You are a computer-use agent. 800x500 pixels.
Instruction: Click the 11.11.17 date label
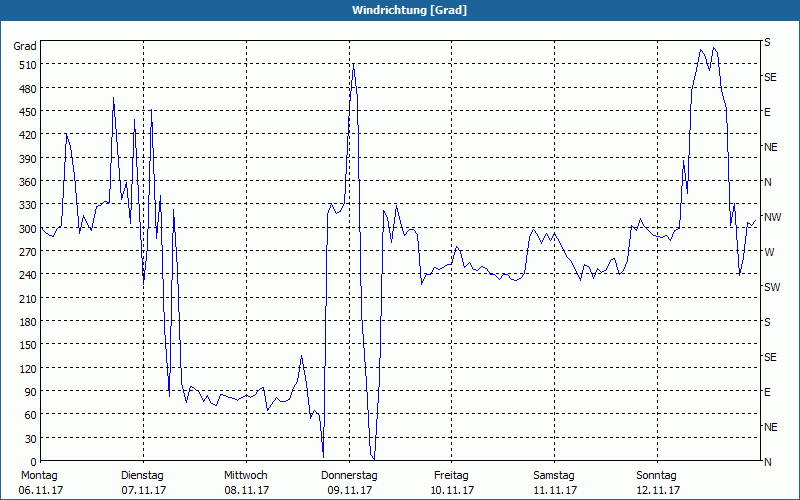pyautogui.click(x=555, y=490)
